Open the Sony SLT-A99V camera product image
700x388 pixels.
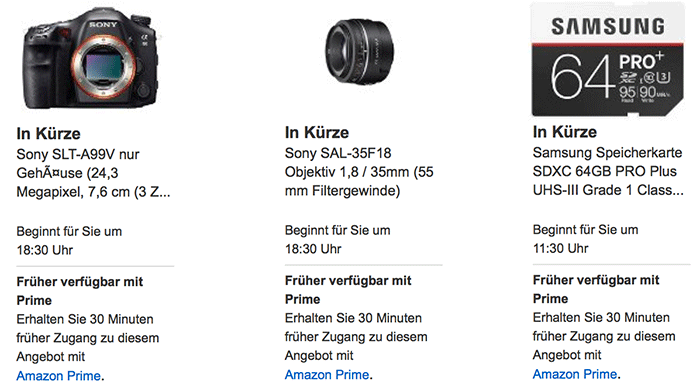coord(91,59)
